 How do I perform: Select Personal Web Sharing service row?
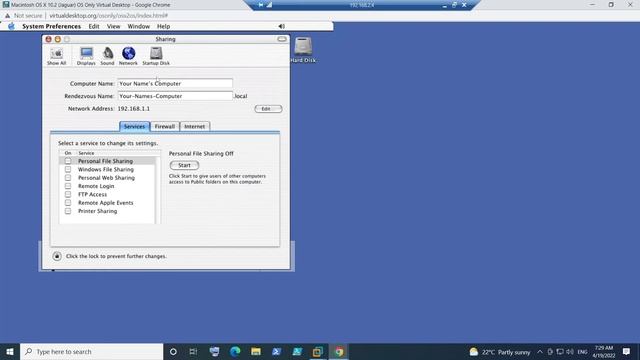[107, 178]
